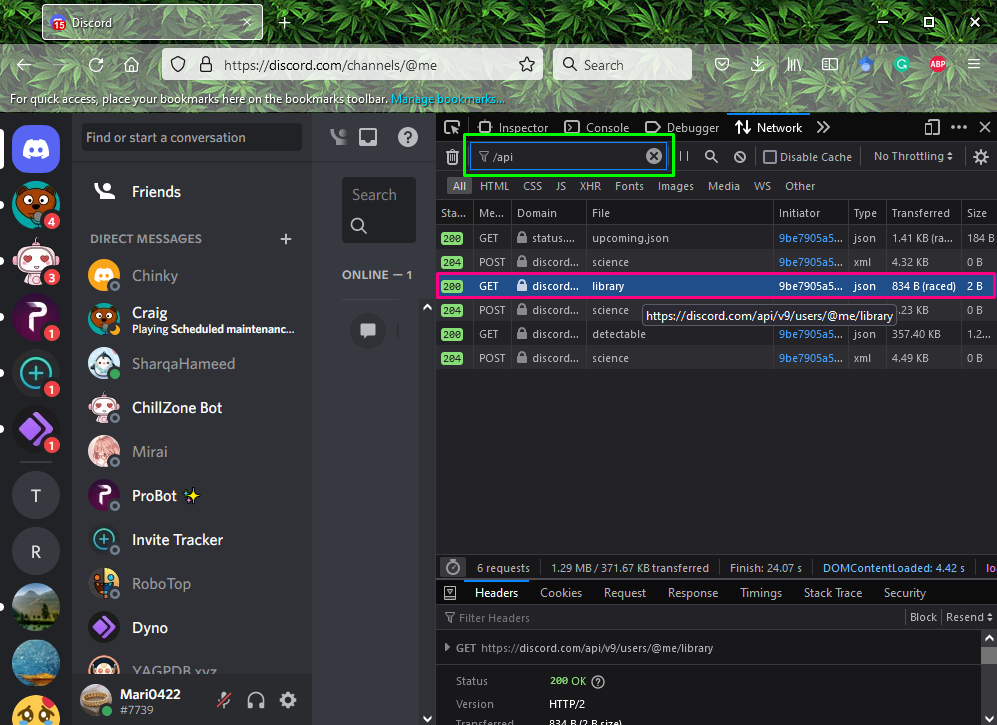997x725 pixels.
Task: Open Friends in Discord sidebar
Action: [156, 191]
